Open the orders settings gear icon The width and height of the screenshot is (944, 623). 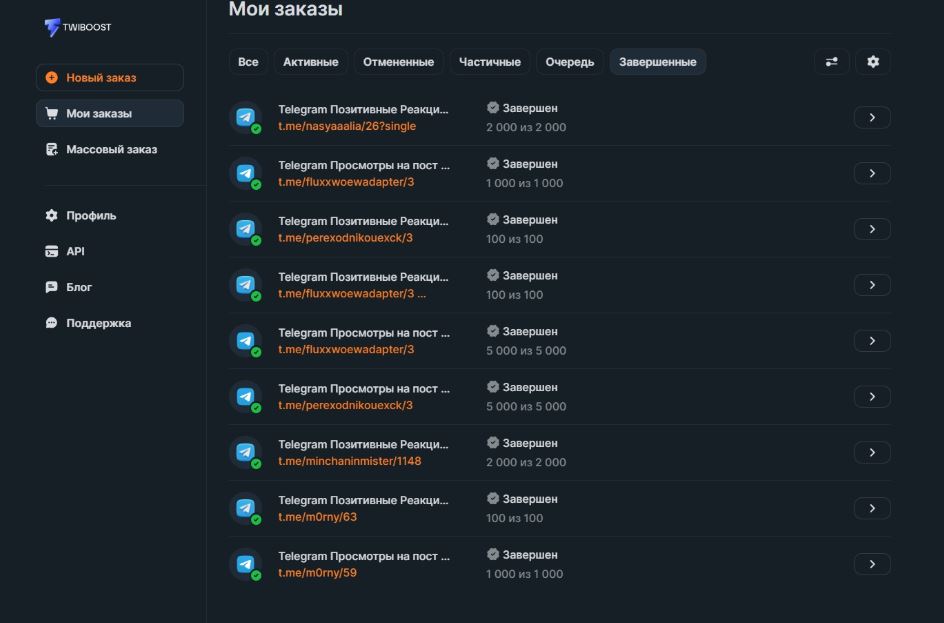pos(873,62)
